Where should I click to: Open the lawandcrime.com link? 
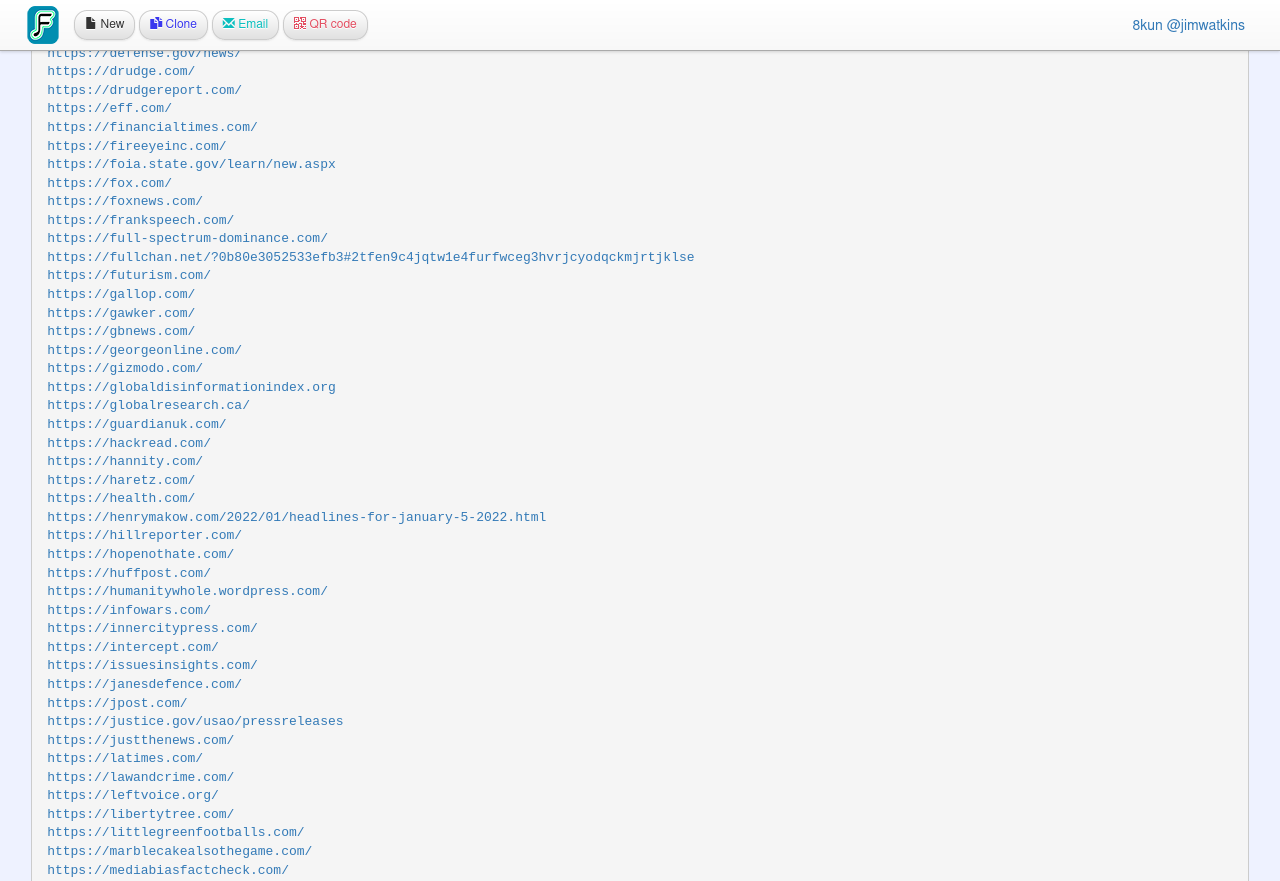(140, 778)
